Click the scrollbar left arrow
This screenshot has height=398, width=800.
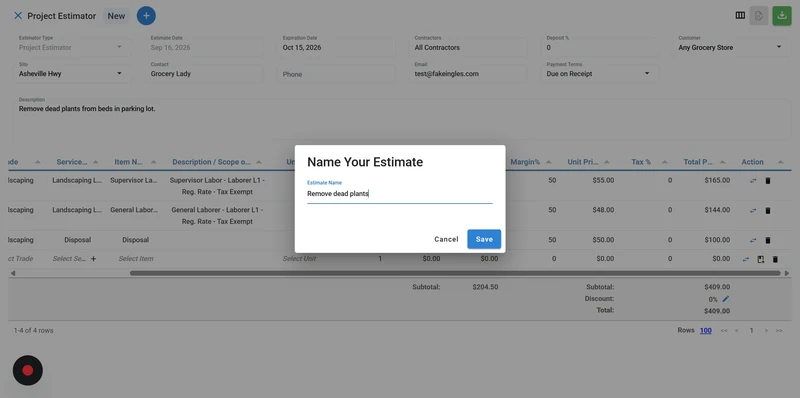pyautogui.click(x=13, y=273)
